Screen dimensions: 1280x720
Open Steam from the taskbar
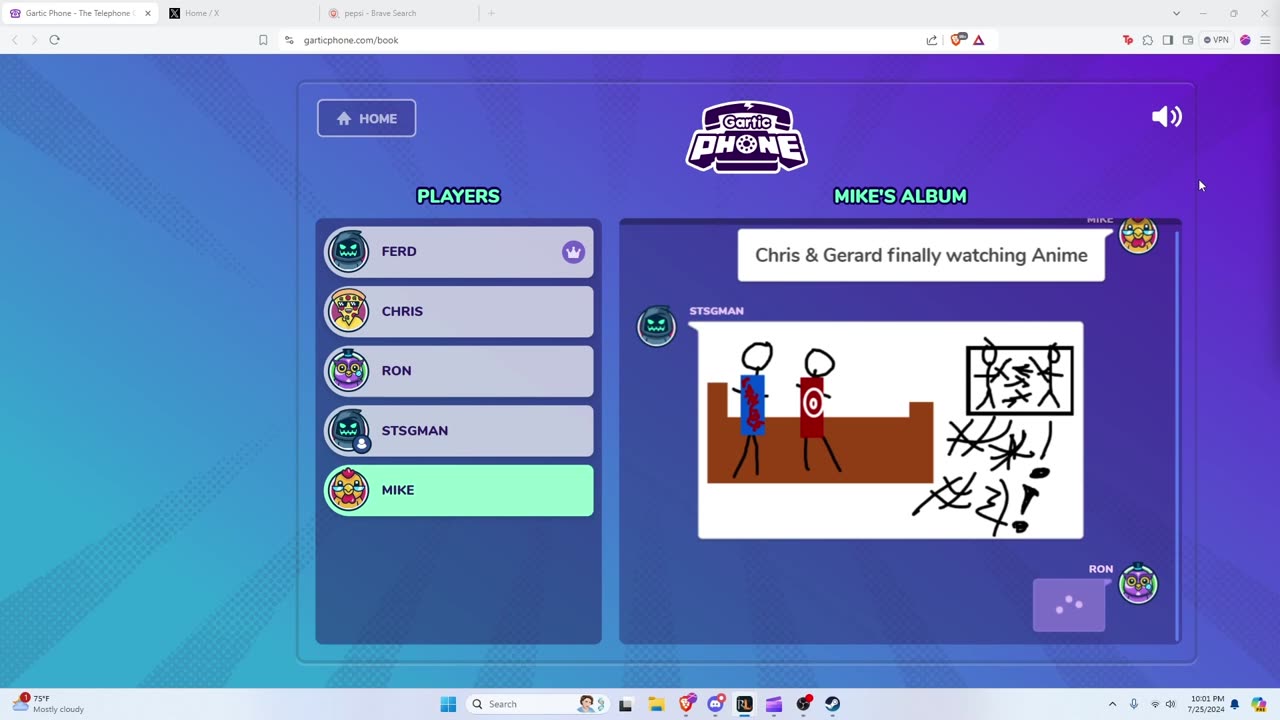click(x=832, y=704)
